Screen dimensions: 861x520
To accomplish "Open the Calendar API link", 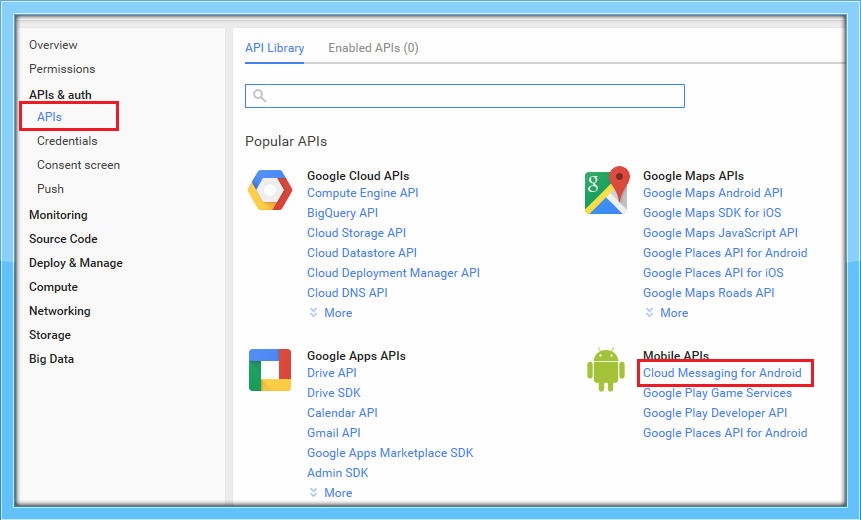I will pos(342,413).
